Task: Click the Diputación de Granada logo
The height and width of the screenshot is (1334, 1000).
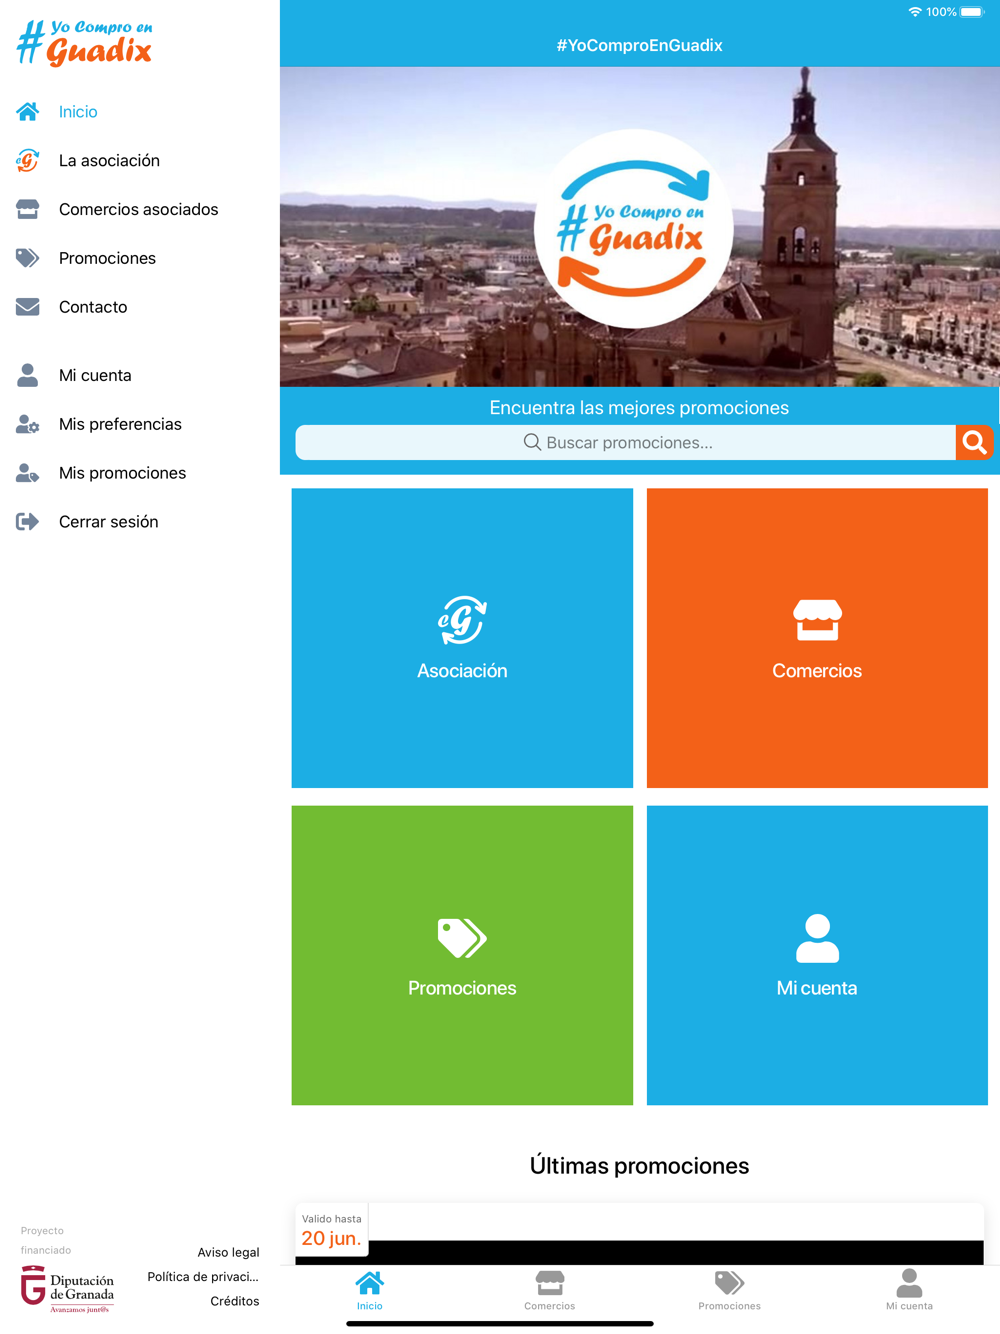Action: click(68, 1289)
